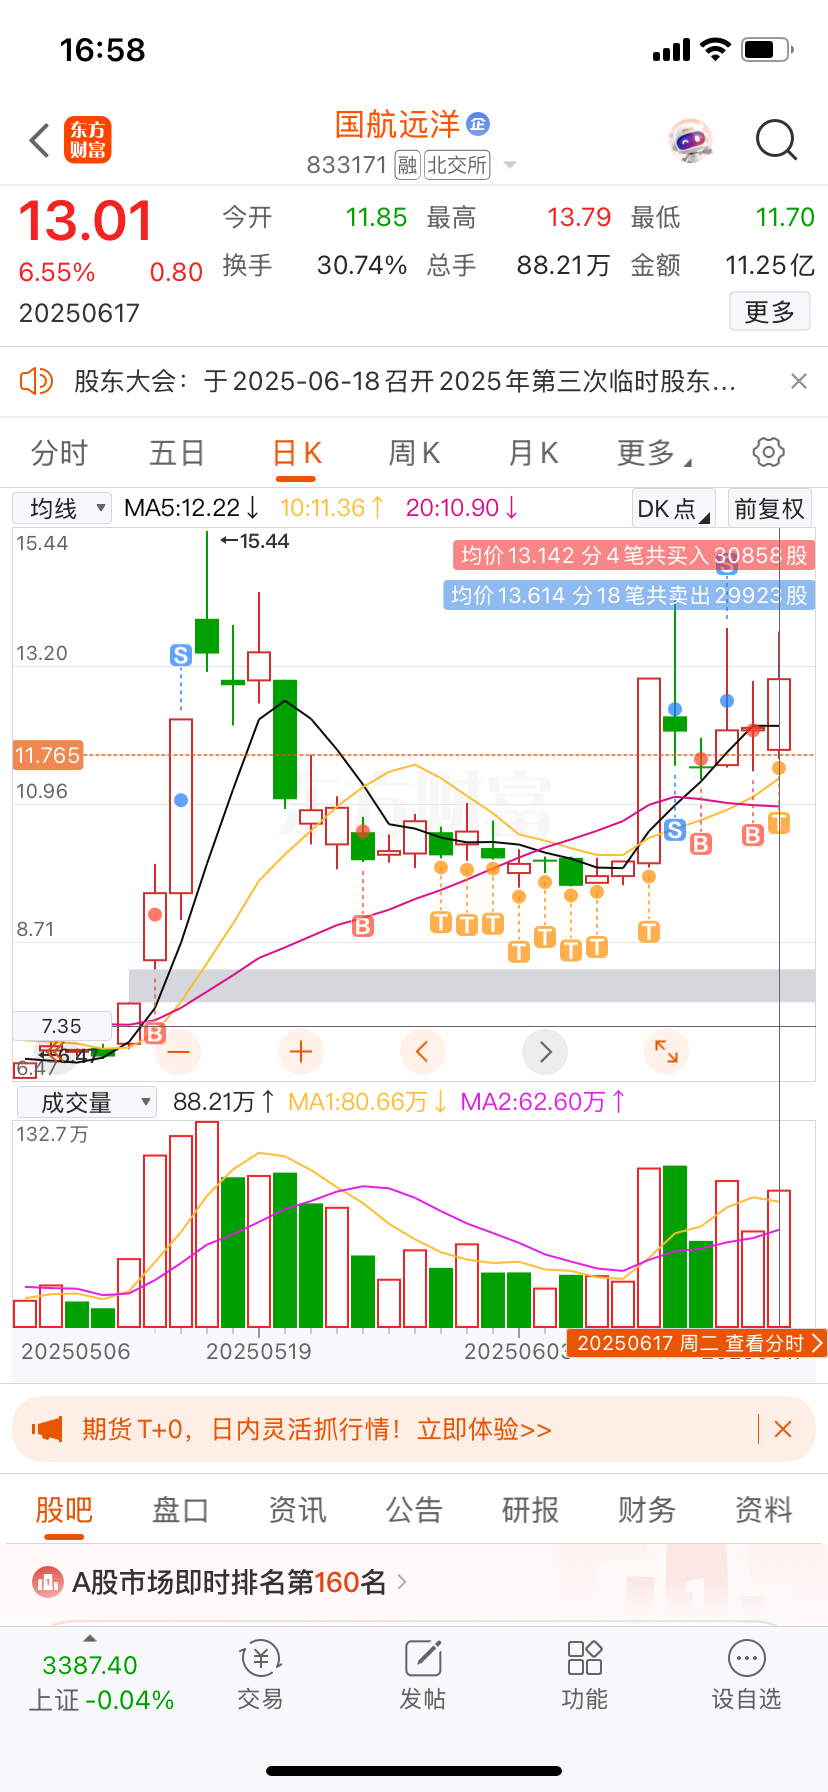Zoom in chart with plus icon
Viewport: 828px width, 1792px height.
click(301, 1052)
